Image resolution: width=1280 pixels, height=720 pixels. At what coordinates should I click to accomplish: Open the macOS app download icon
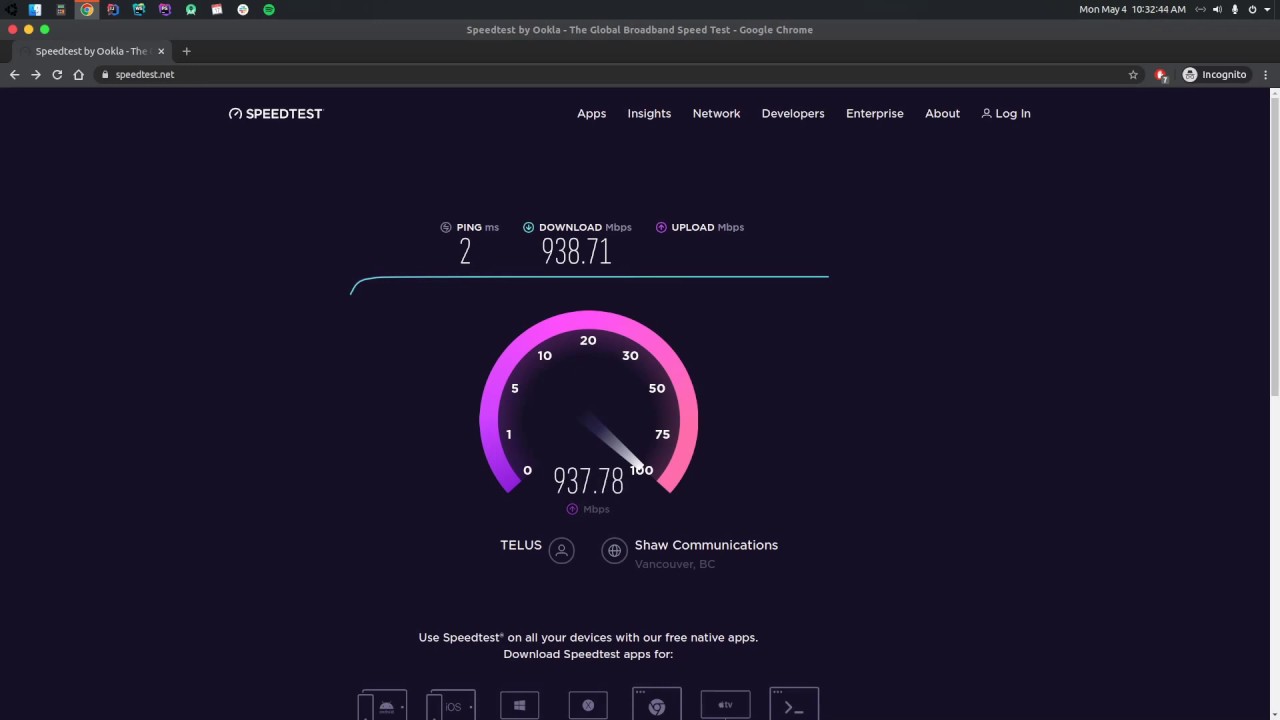pos(588,705)
